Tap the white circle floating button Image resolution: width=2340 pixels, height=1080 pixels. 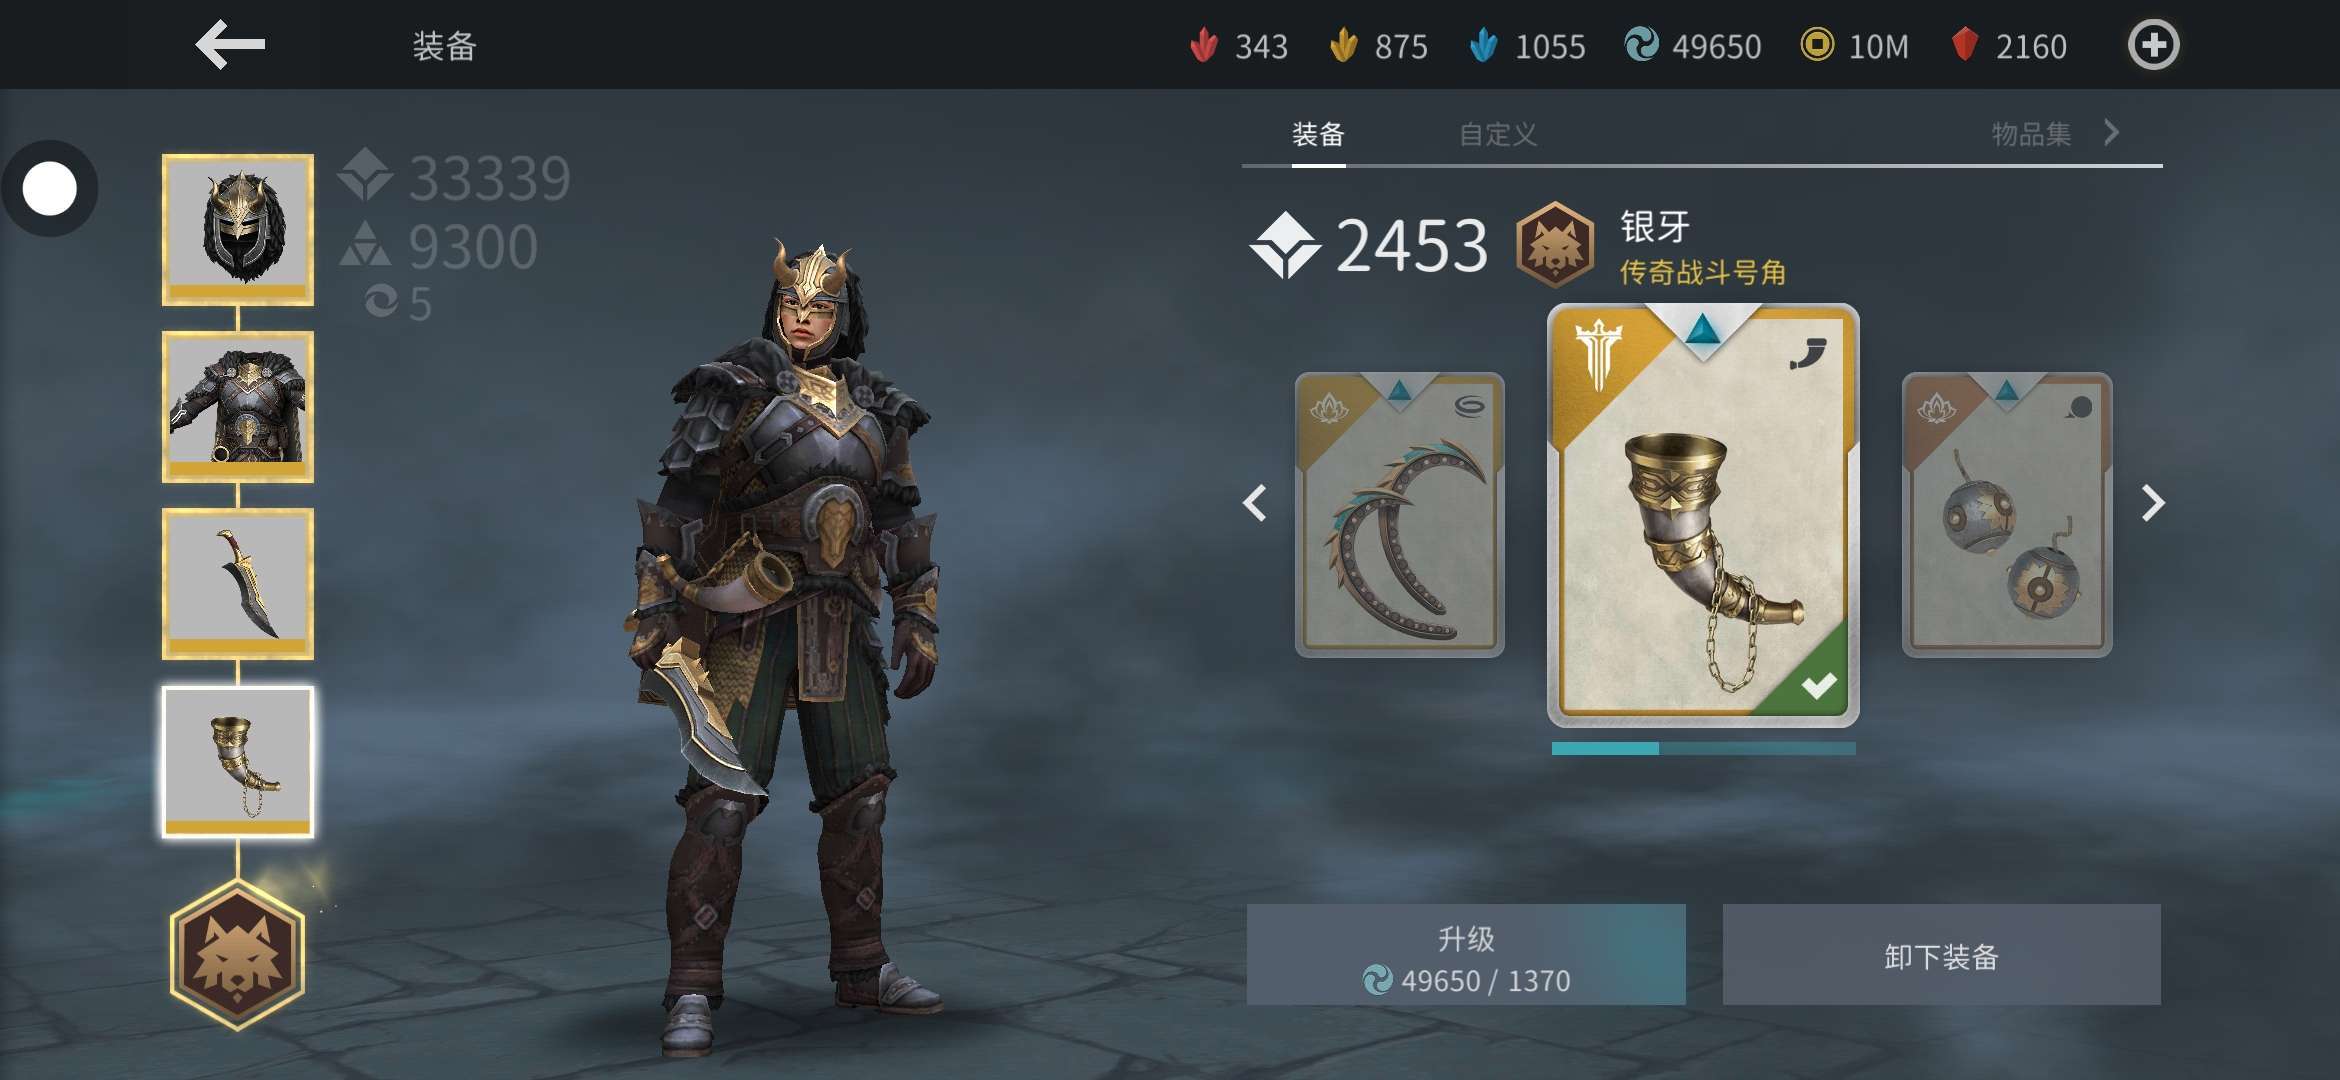[50, 189]
